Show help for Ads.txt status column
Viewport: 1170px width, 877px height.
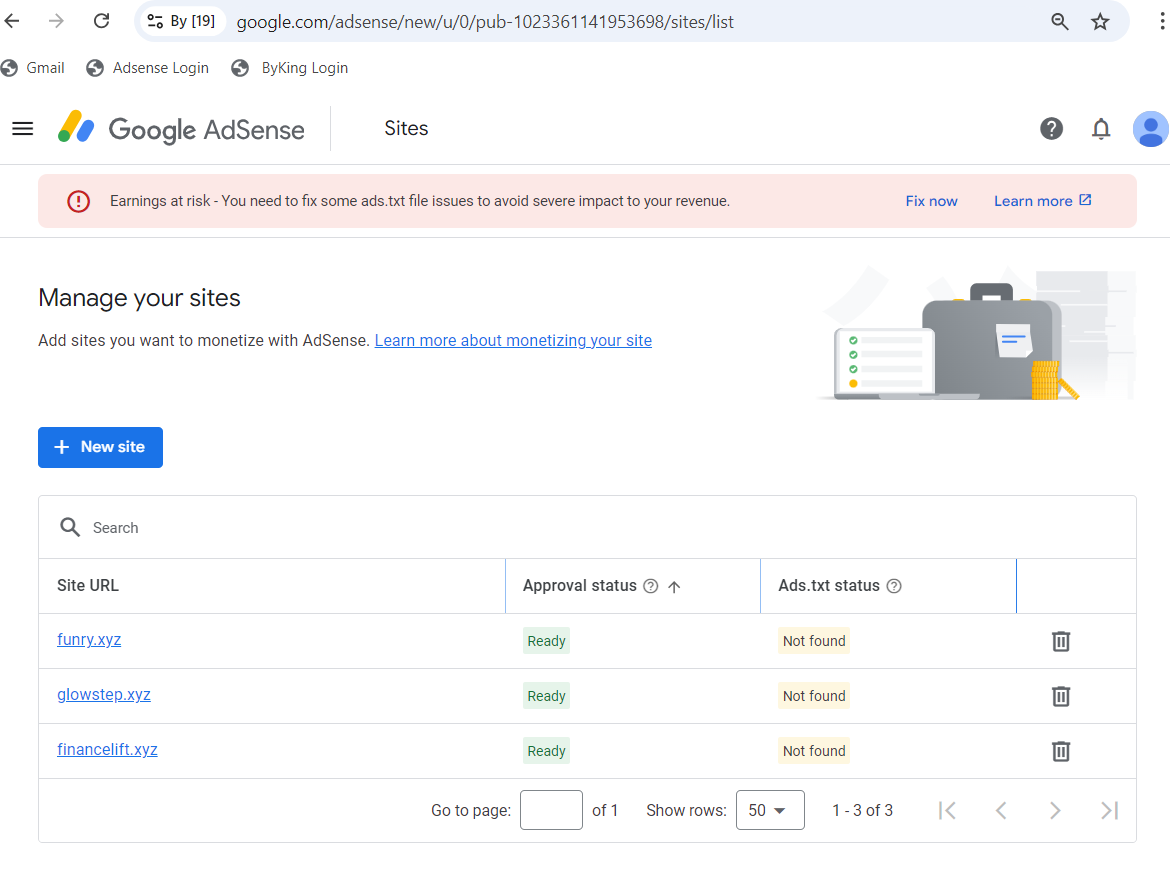(894, 586)
